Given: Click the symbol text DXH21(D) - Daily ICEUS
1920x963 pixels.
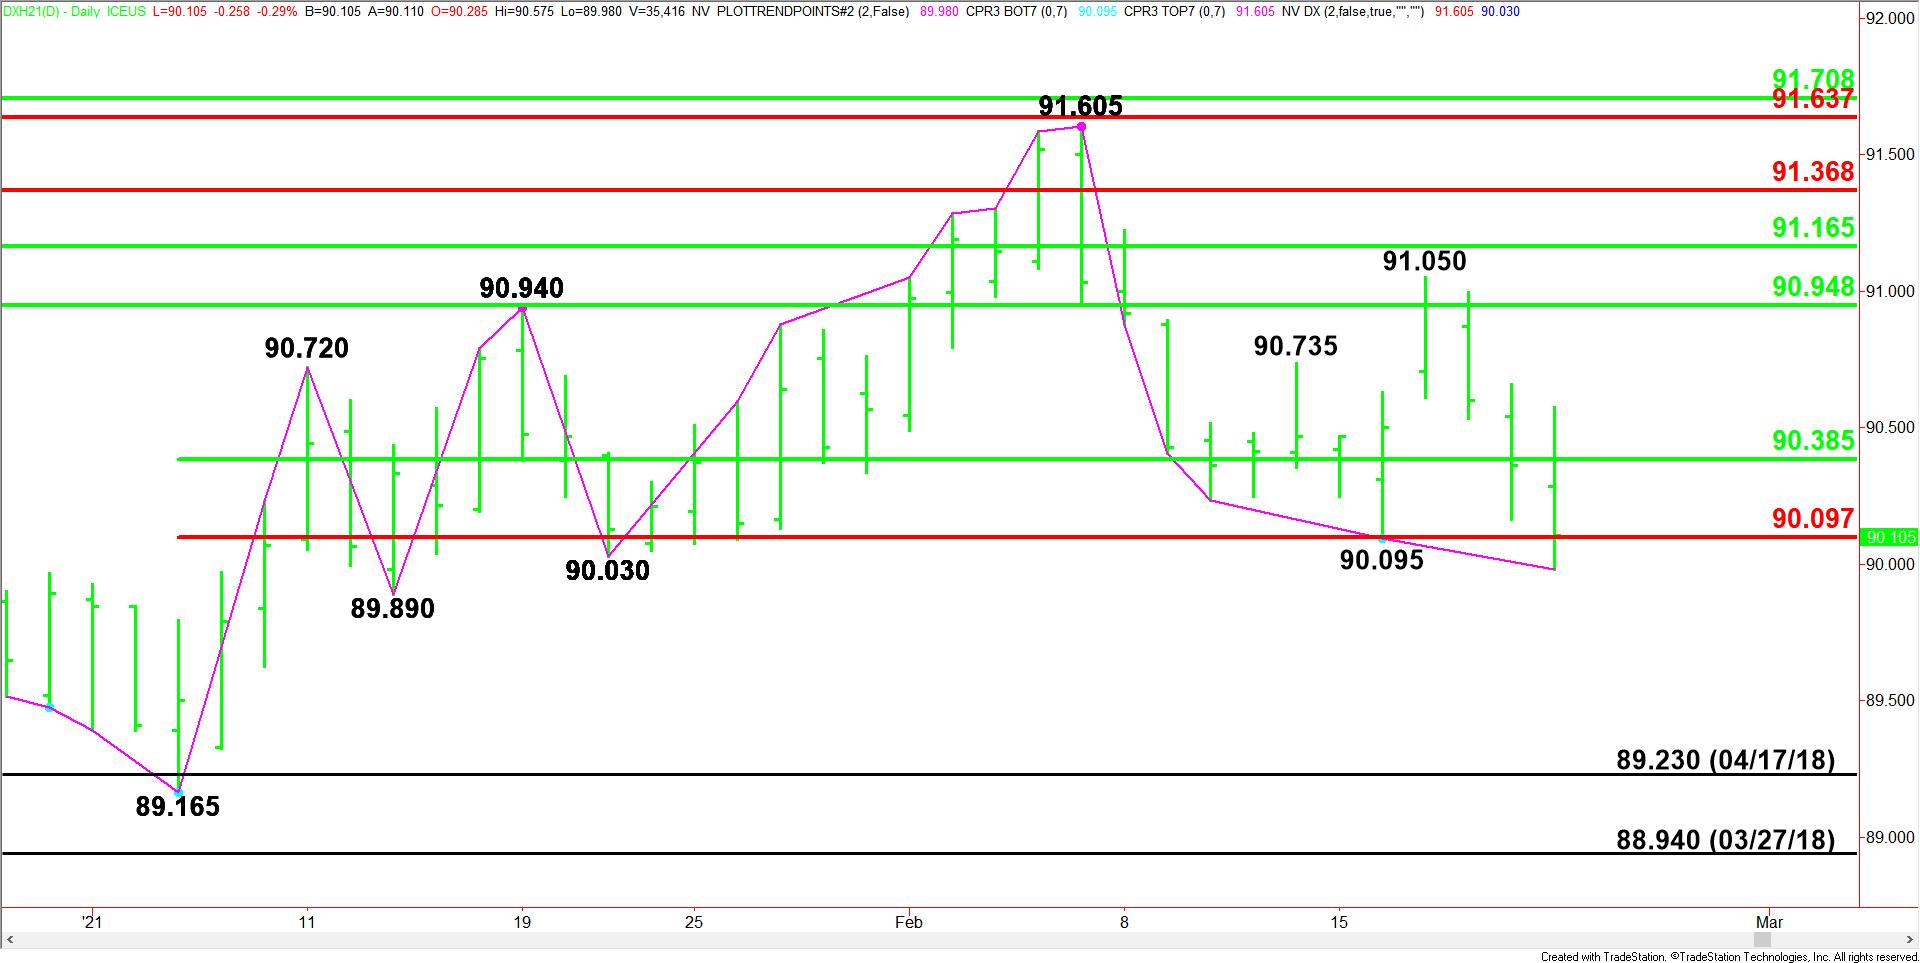Looking at the screenshot, I should [75, 12].
